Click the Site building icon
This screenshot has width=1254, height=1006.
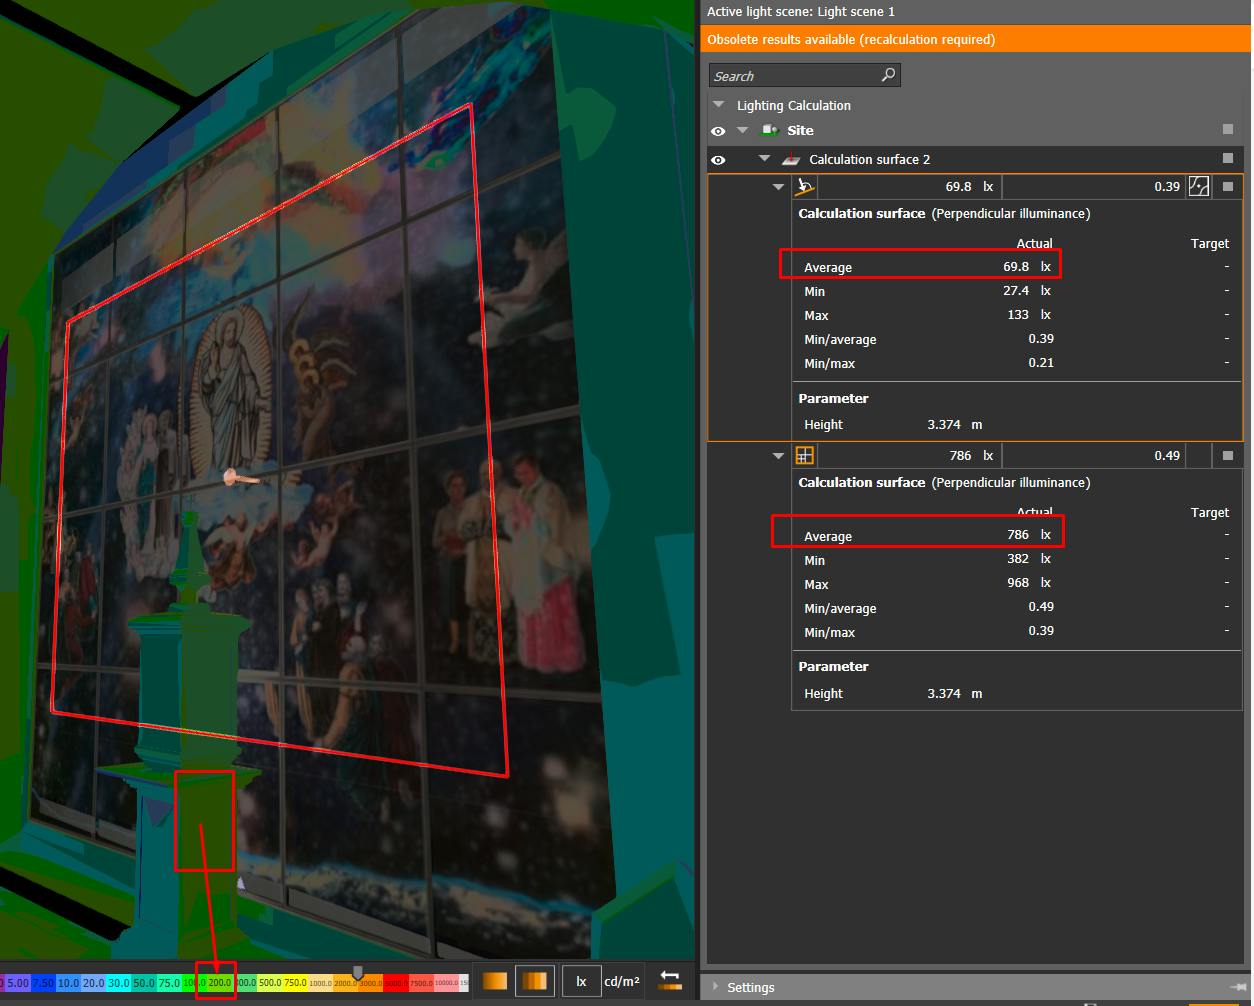tap(770, 131)
